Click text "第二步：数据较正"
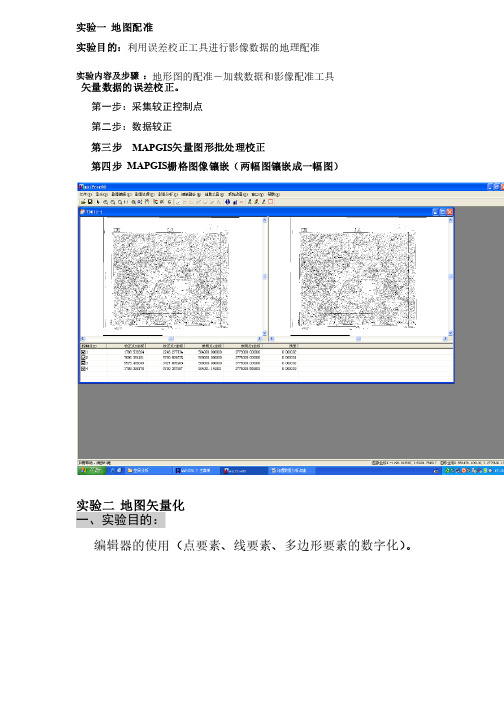 131,126
